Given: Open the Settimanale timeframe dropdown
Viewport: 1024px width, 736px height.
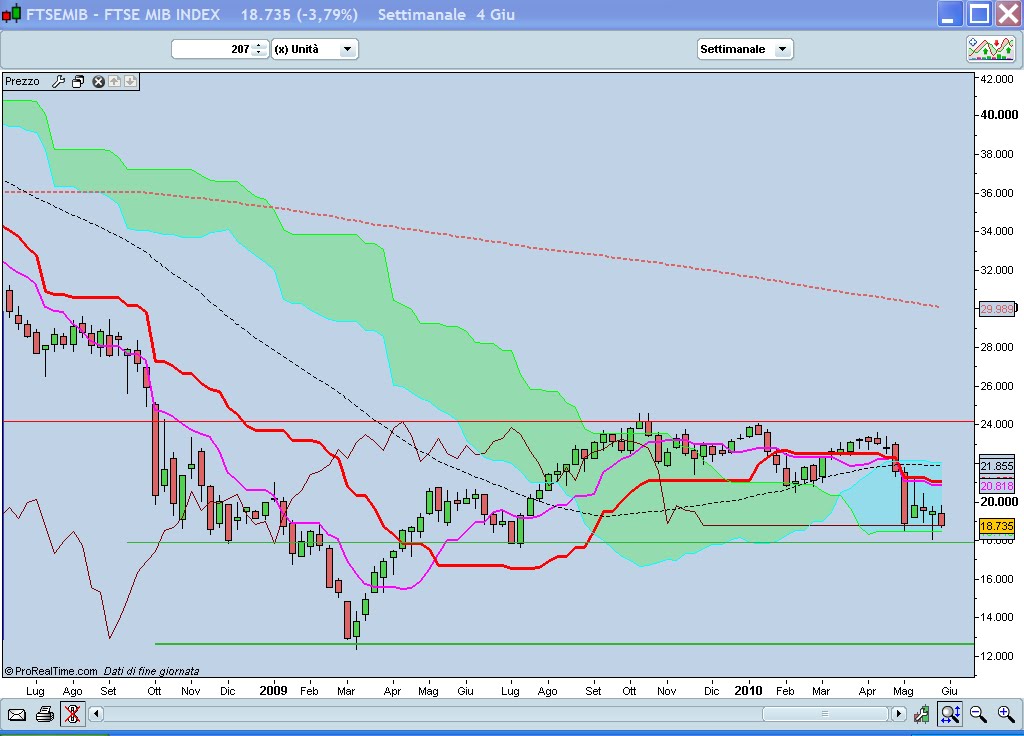Looking at the screenshot, I should pos(744,49).
